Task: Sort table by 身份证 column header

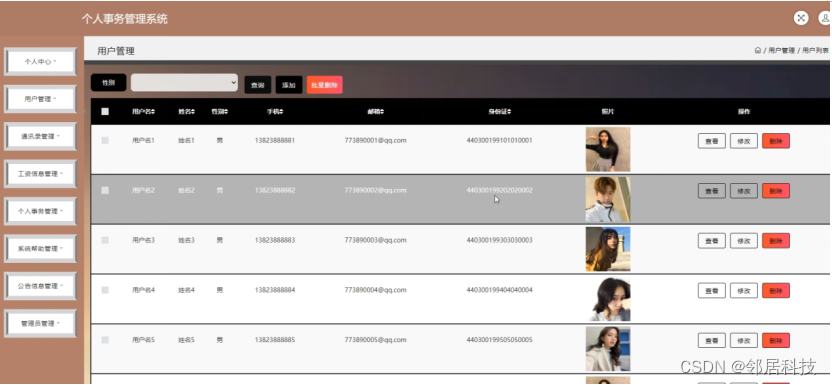Action: pos(499,112)
